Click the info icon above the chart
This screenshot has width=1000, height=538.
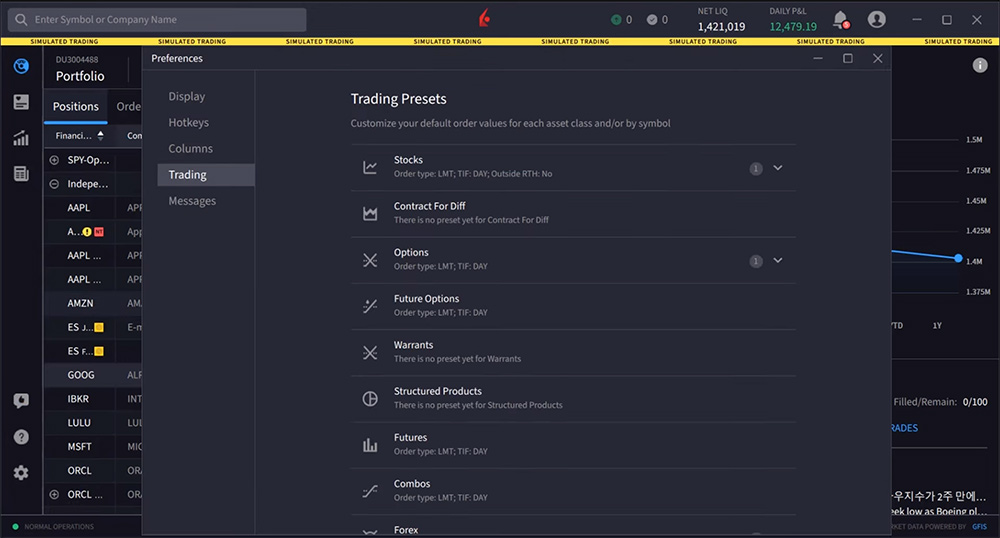point(980,65)
